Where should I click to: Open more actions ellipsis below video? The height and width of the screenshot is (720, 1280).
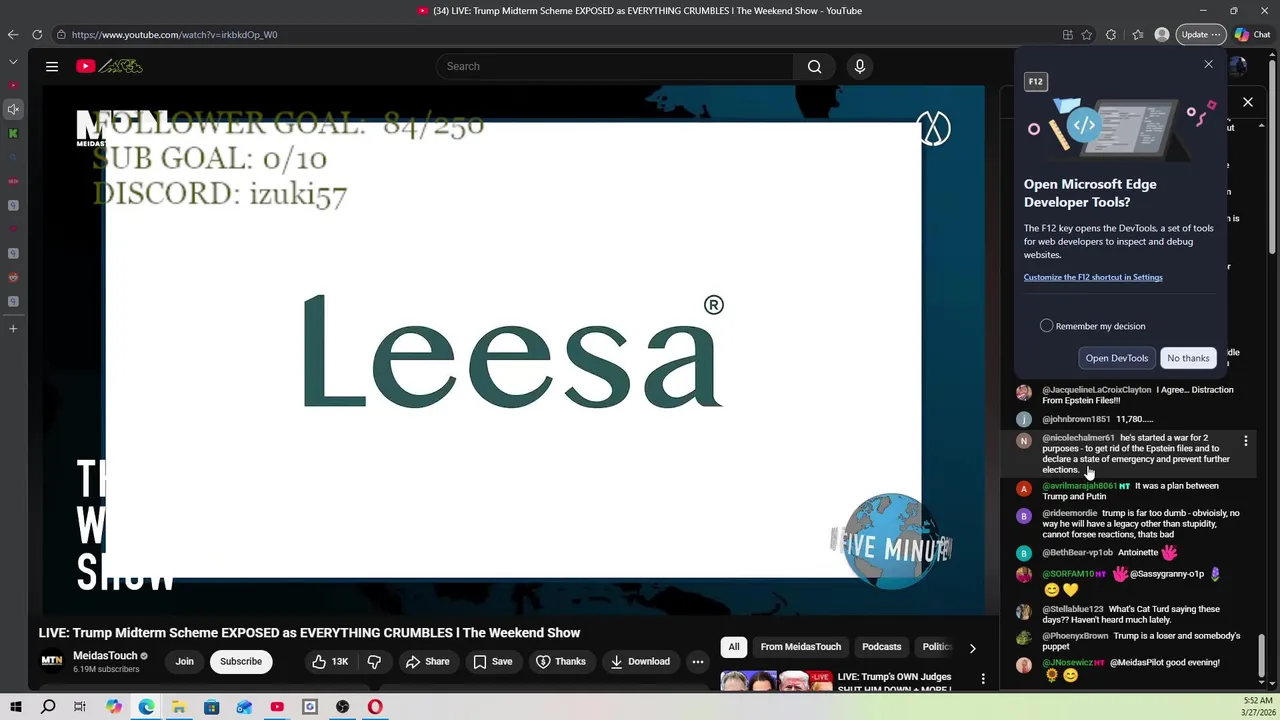[698, 661]
